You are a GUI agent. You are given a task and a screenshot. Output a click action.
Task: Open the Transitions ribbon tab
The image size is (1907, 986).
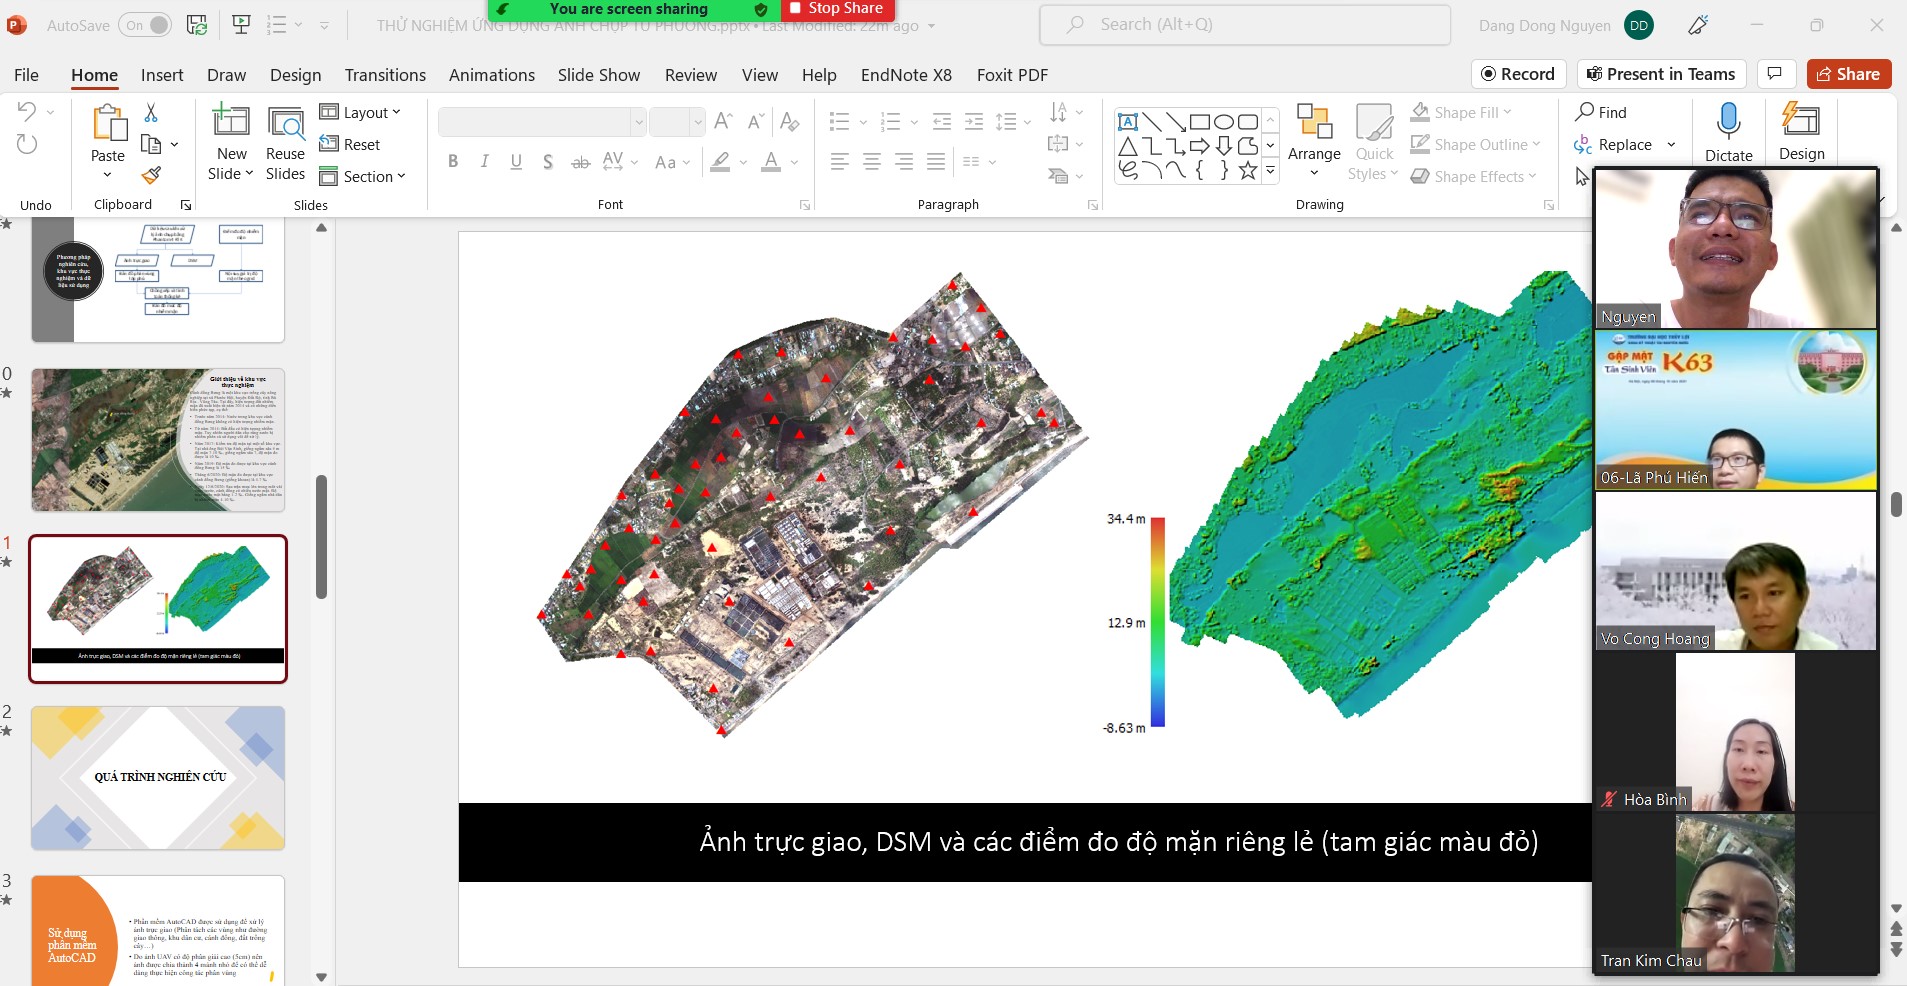click(385, 75)
